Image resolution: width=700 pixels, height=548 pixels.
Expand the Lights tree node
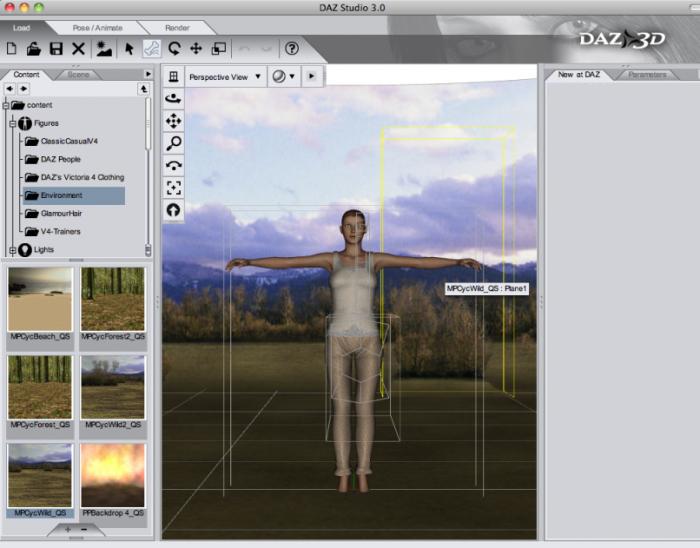tap(12, 250)
